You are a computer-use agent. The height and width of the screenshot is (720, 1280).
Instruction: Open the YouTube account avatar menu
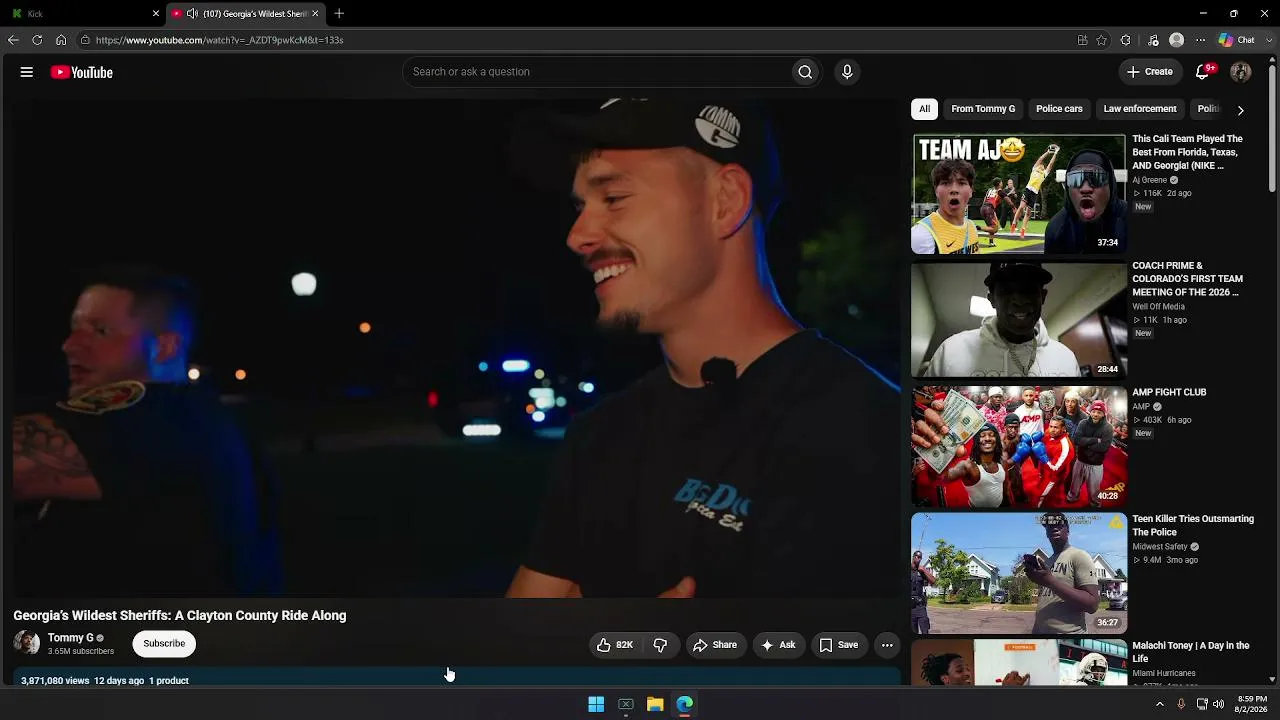click(x=1241, y=72)
